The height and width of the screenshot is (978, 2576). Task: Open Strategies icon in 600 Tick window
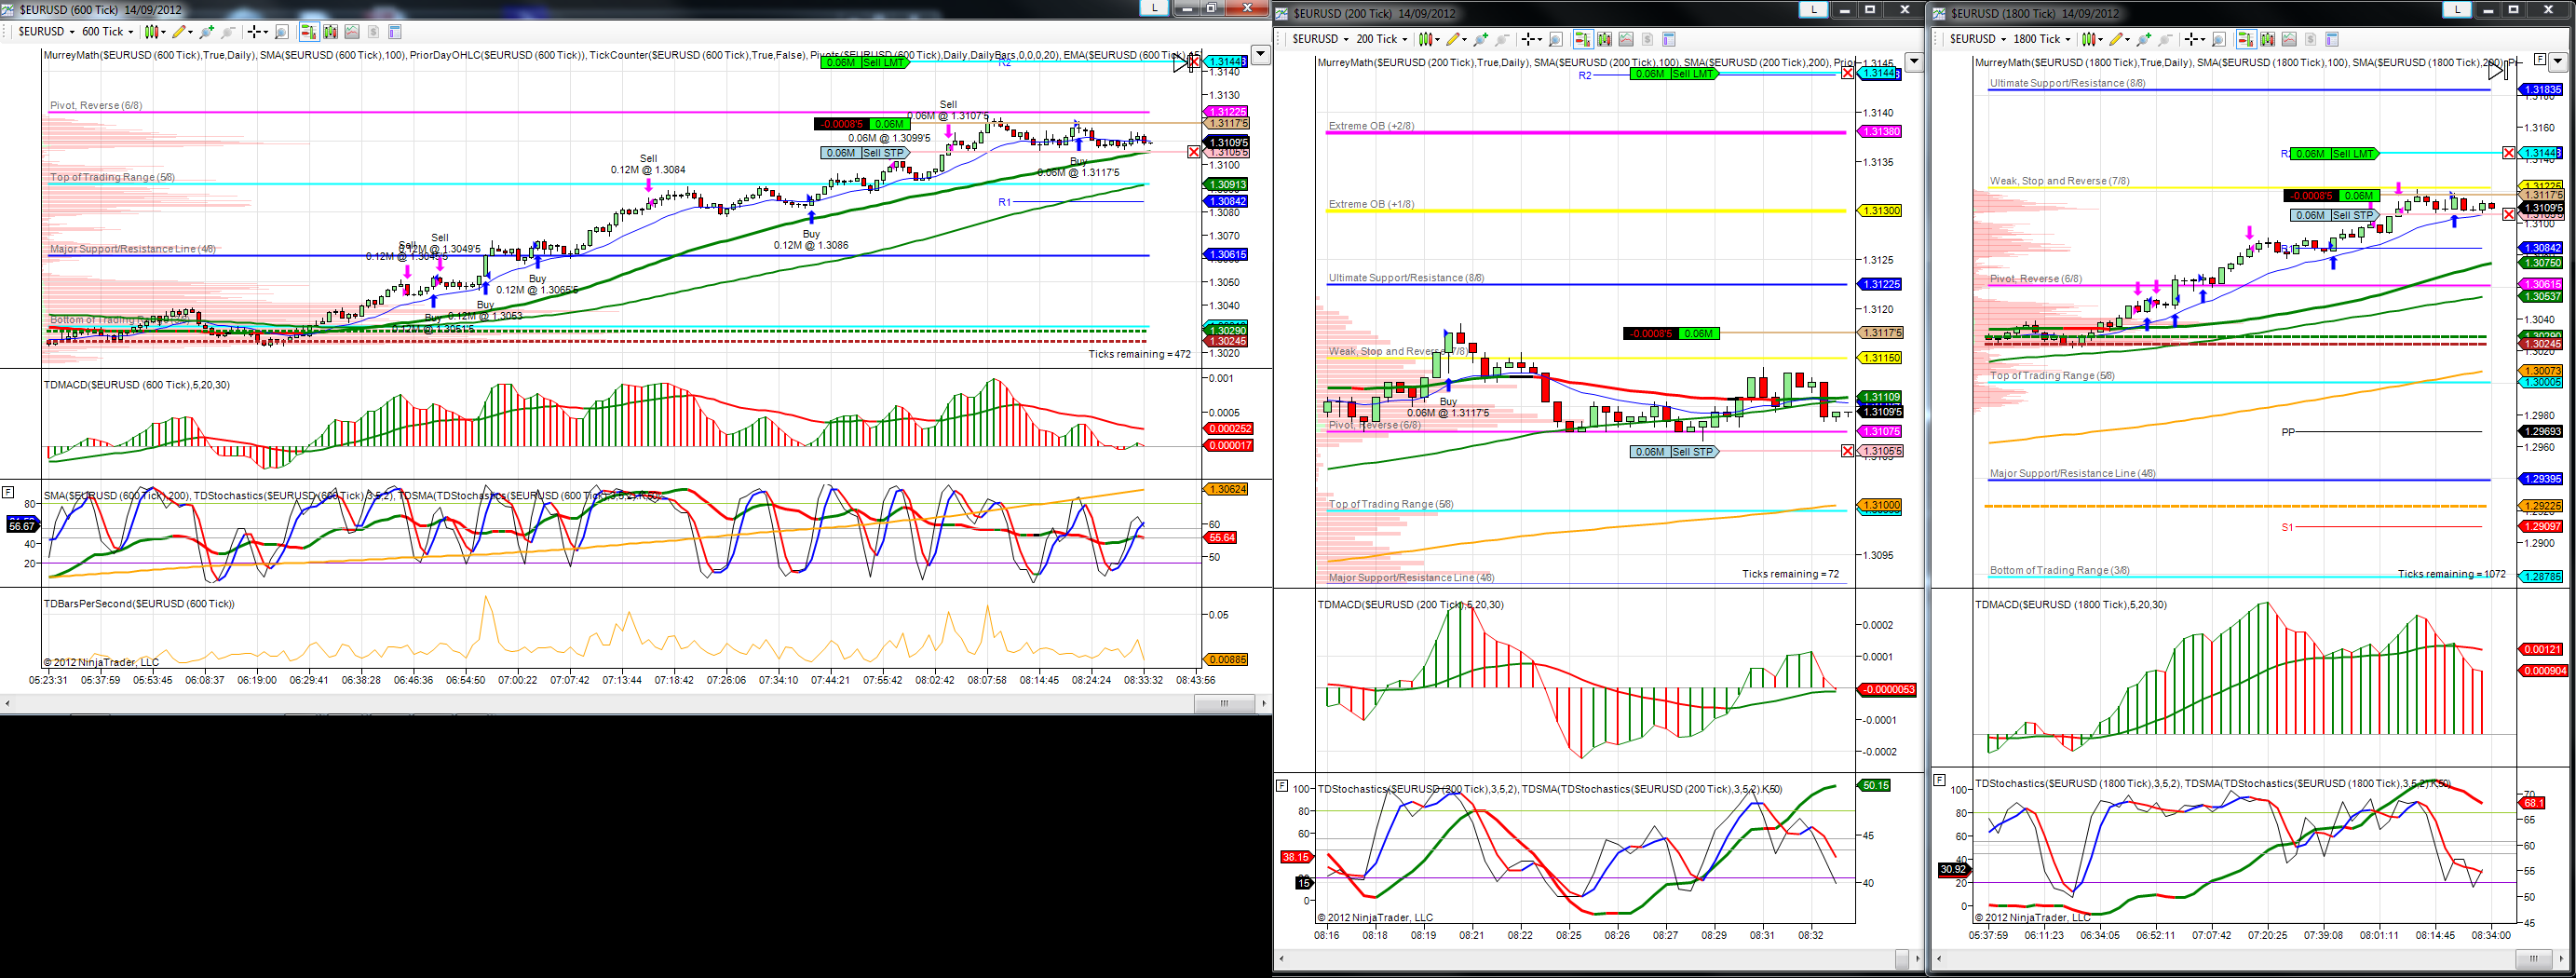point(373,32)
